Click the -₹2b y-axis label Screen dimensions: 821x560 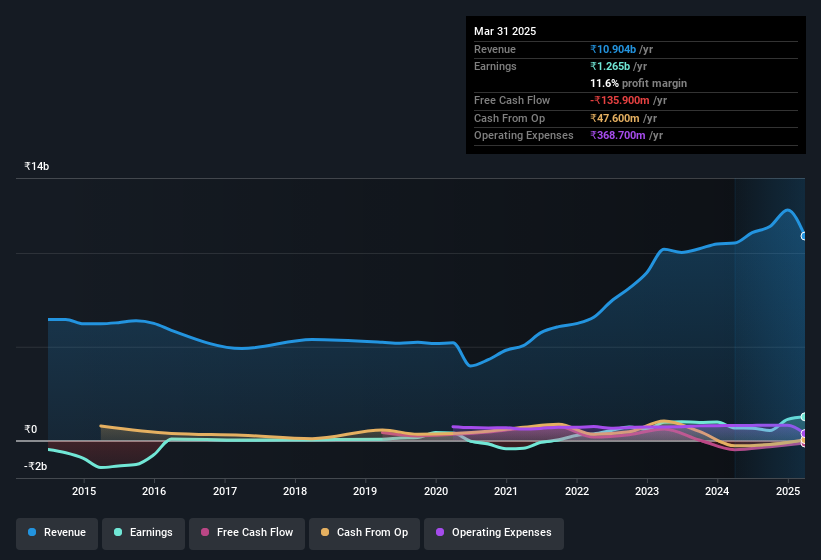pyautogui.click(x=36, y=466)
